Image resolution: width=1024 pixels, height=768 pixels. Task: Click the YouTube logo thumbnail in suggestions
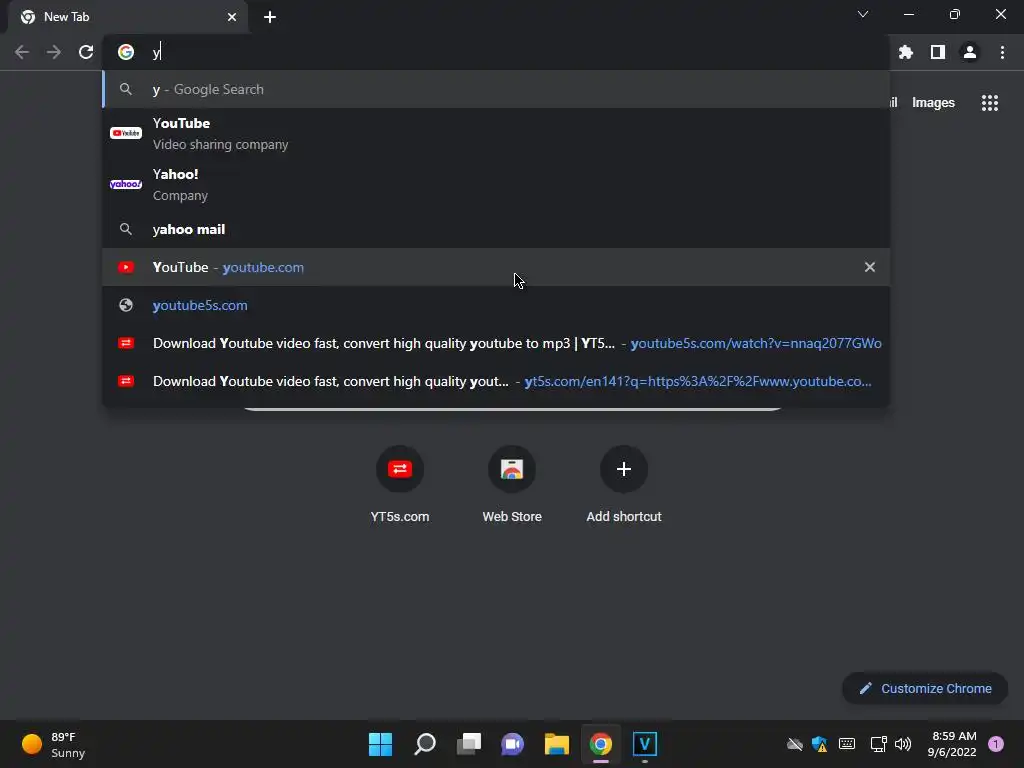pos(126,133)
